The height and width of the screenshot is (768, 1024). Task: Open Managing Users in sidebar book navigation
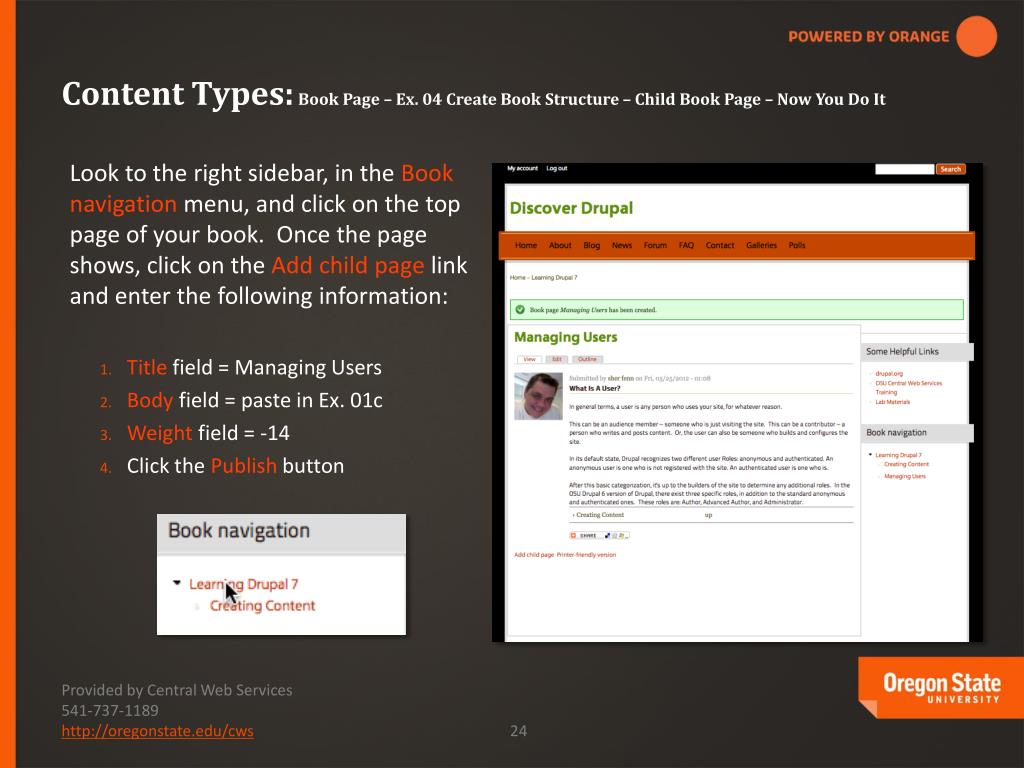tap(904, 476)
